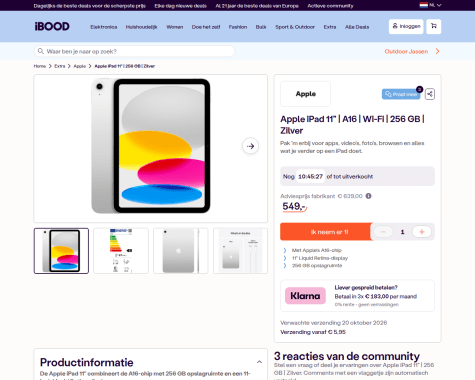This screenshot has height=380, width=475.
Task: Select the front iPad thumbnail
Action: 61,251
